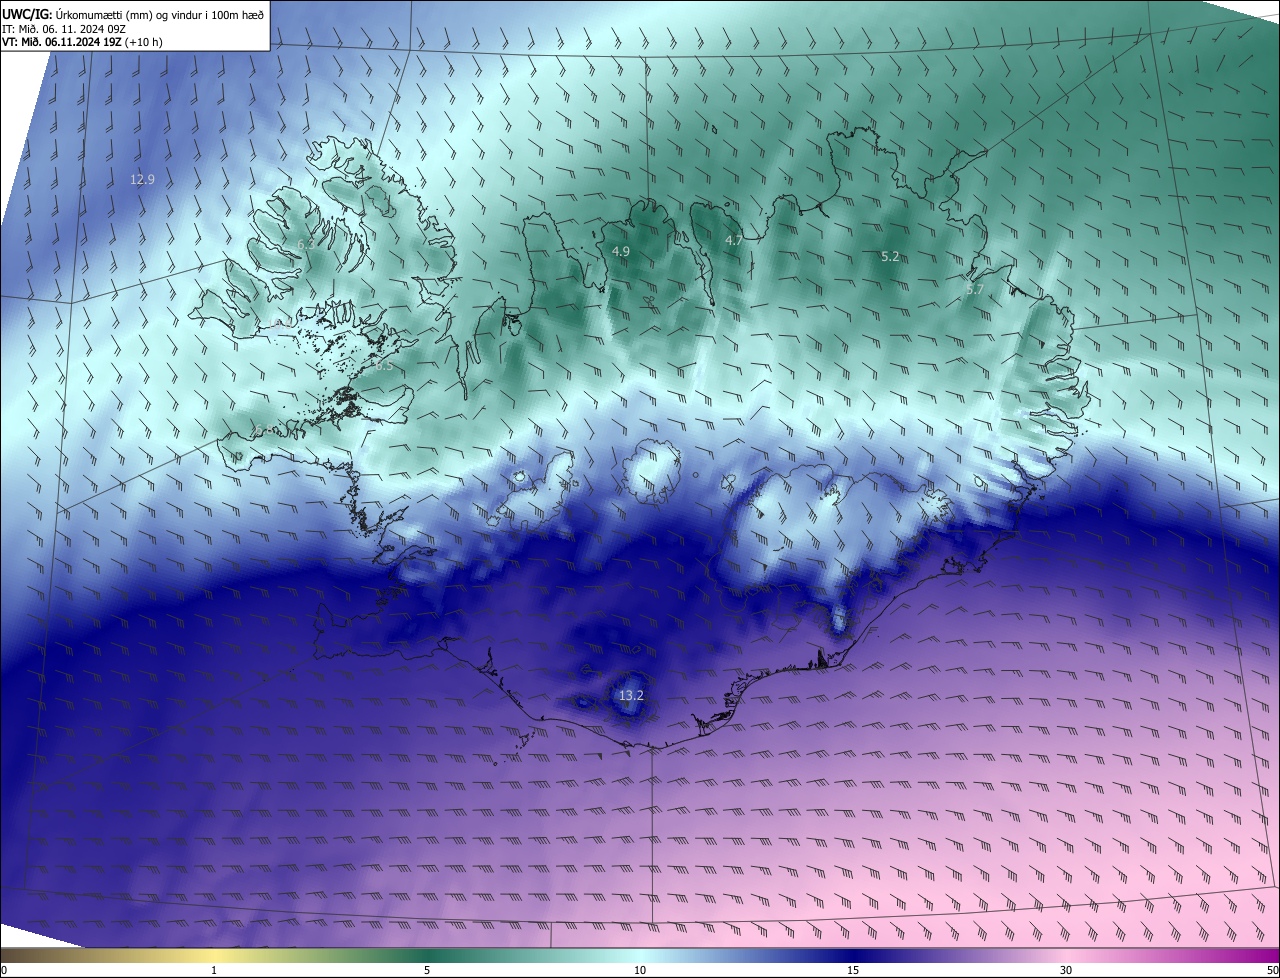1280x978 pixels.
Task: Click the 10 tick on the color scale
Action: tap(640, 970)
